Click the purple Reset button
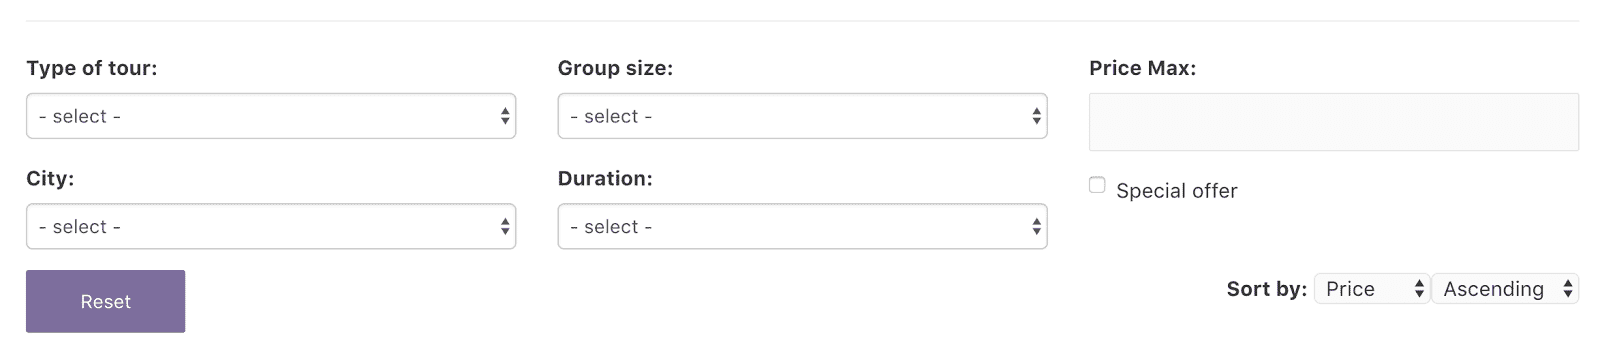This screenshot has height=360, width=1600. click(x=106, y=301)
